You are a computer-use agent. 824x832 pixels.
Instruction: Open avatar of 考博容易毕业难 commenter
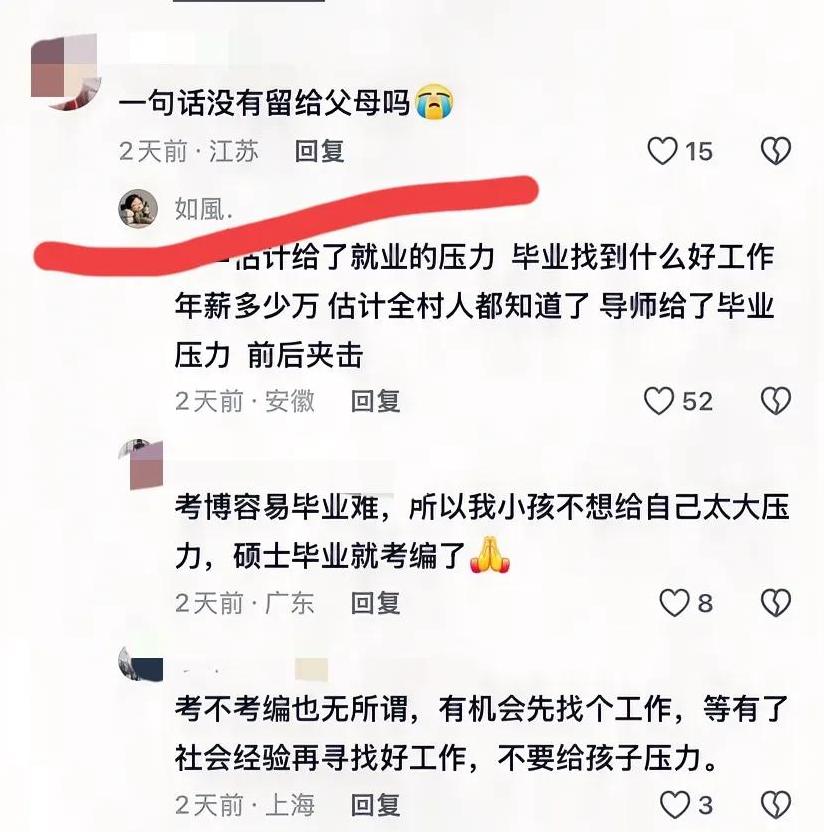pyautogui.click(x=141, y=464)
